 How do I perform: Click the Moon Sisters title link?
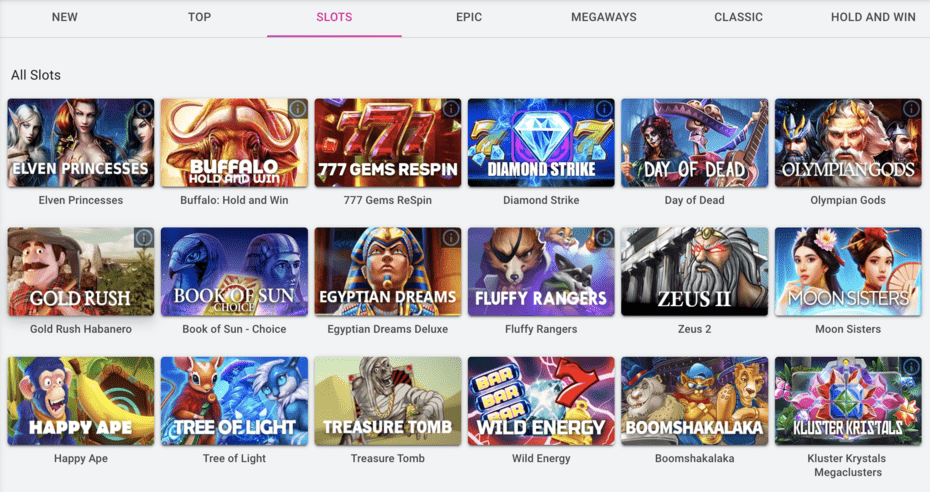(848, 329)
